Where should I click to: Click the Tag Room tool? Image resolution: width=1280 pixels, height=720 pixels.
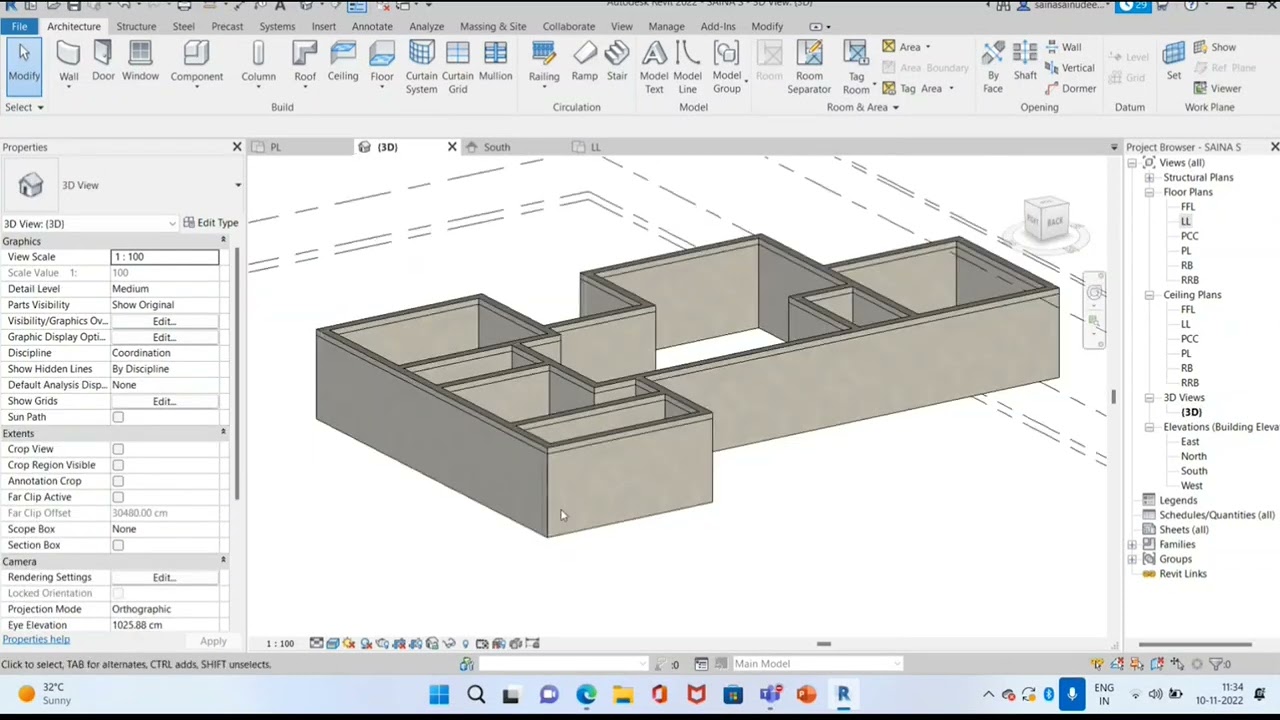coord(856,67)
